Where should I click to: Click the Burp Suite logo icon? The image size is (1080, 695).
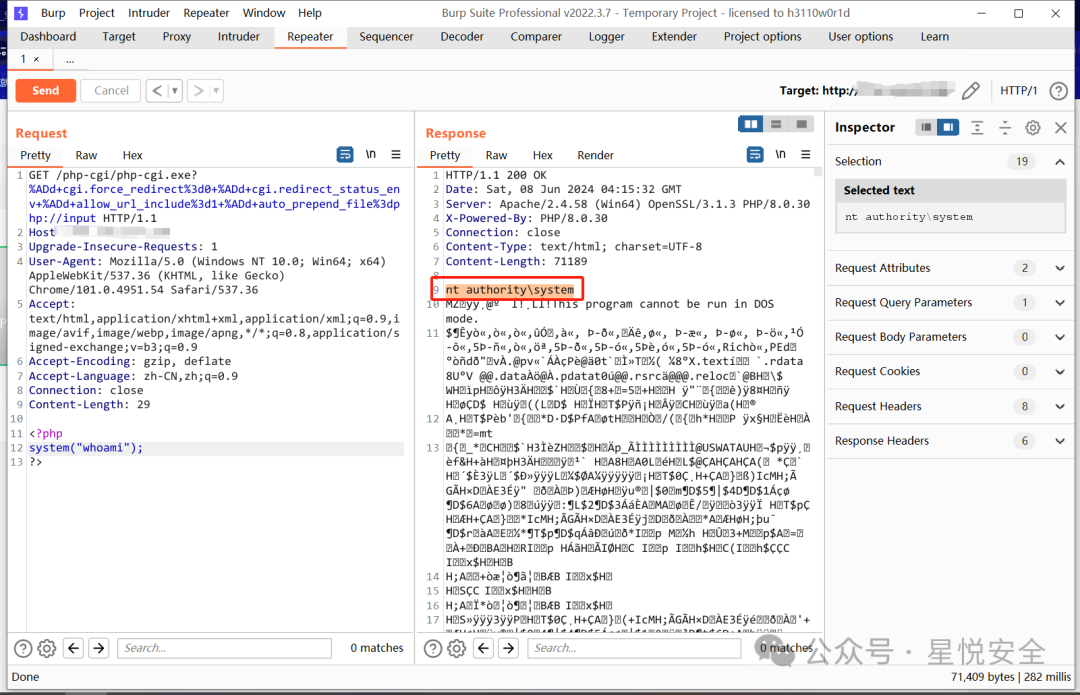(21, 13)
